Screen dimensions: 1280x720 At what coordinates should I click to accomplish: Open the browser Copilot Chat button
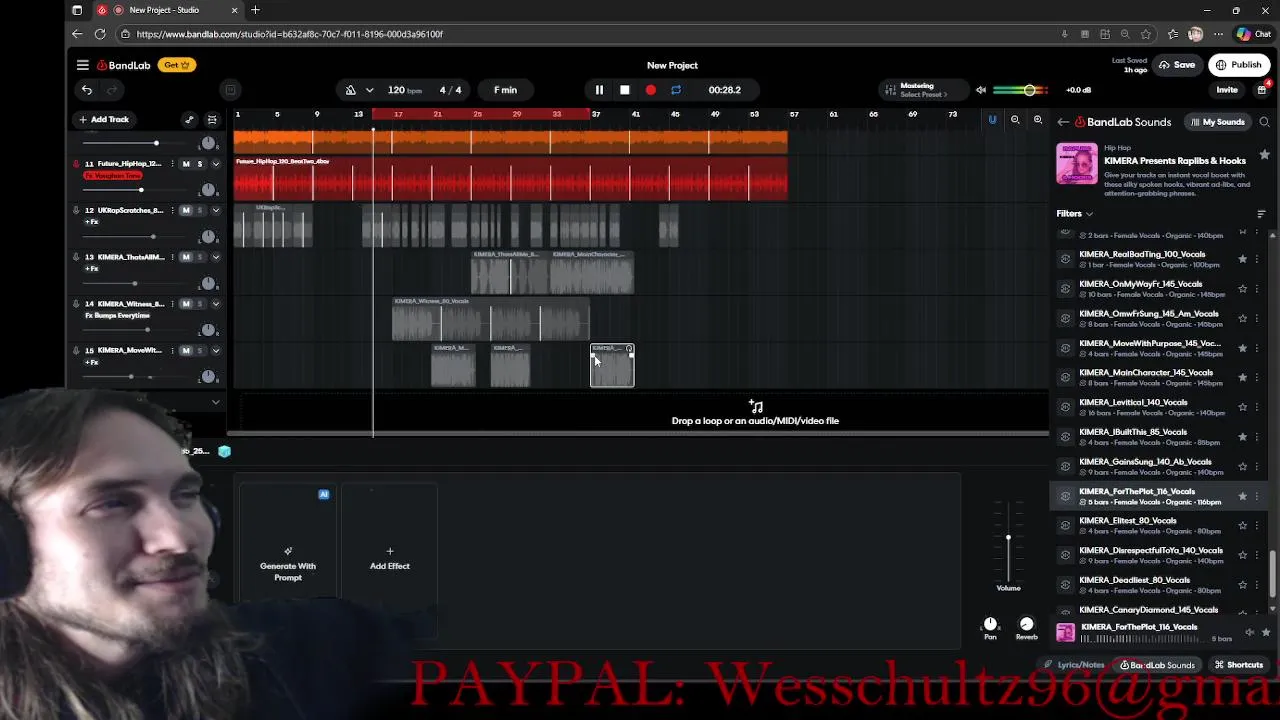click(1253, 34)
